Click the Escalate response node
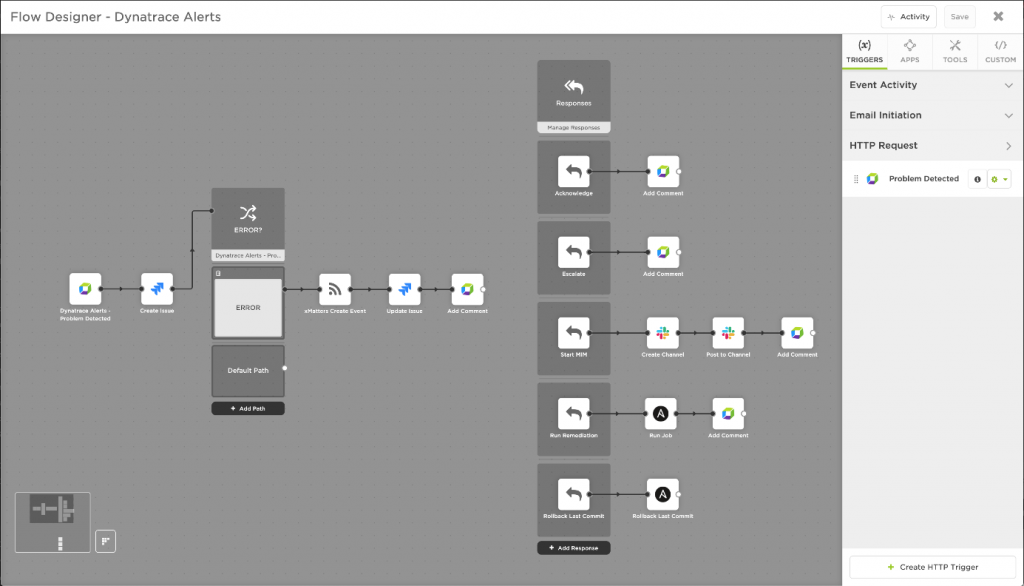 click(x=573, y=252)
